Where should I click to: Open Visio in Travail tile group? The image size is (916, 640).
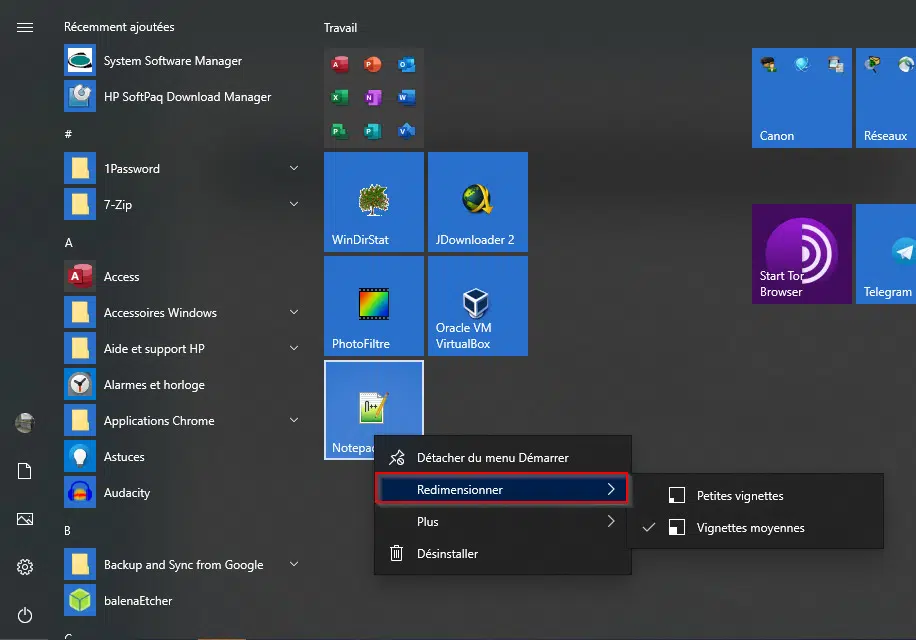click(x=406, y=131)
